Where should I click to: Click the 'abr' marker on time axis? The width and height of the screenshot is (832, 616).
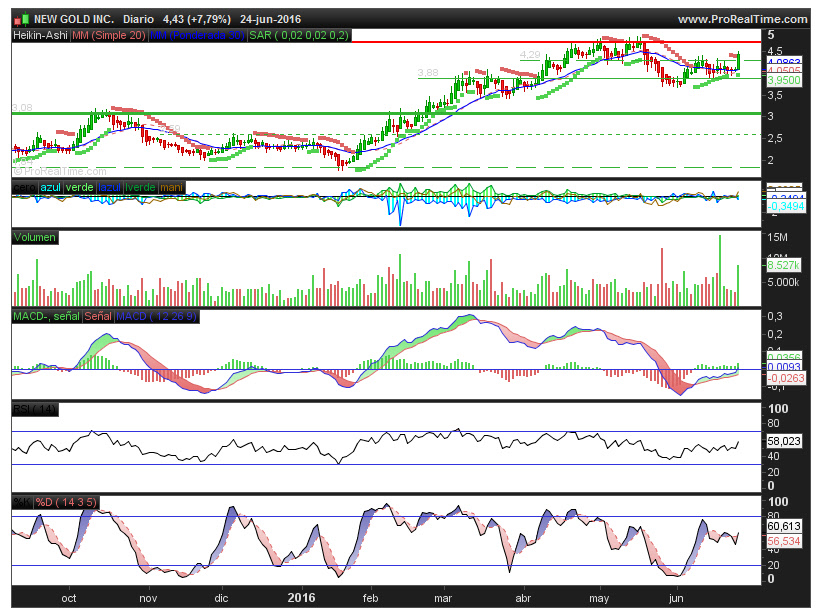click(523, 598)
